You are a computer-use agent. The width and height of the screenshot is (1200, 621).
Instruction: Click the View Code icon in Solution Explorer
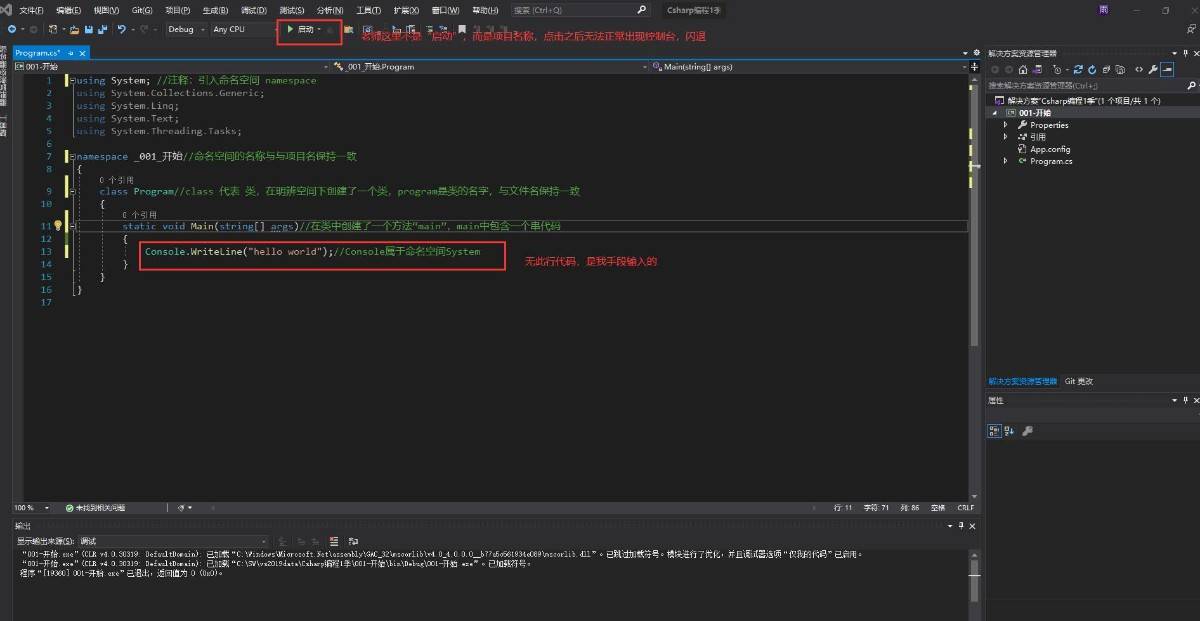click(1139, 69)
